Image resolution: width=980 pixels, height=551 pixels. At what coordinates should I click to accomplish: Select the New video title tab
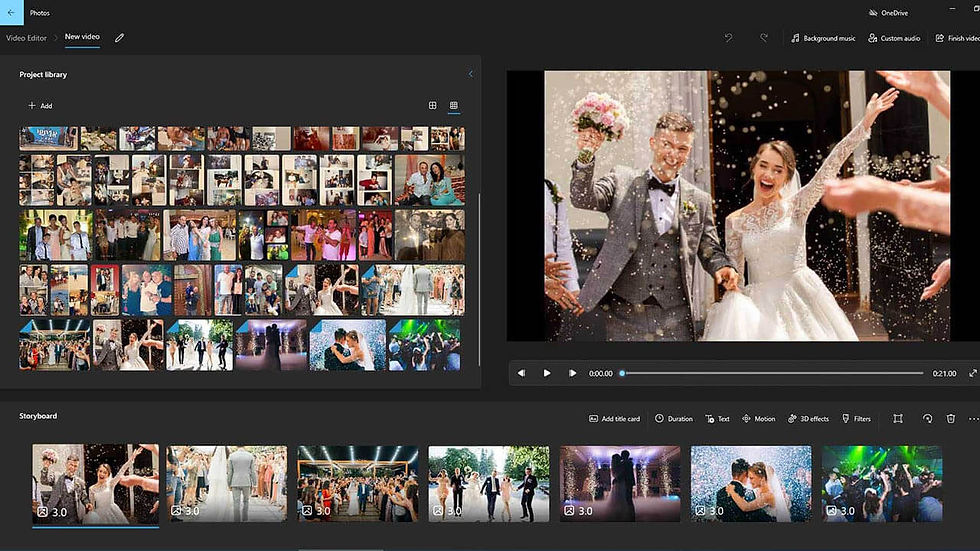[82, 37]
